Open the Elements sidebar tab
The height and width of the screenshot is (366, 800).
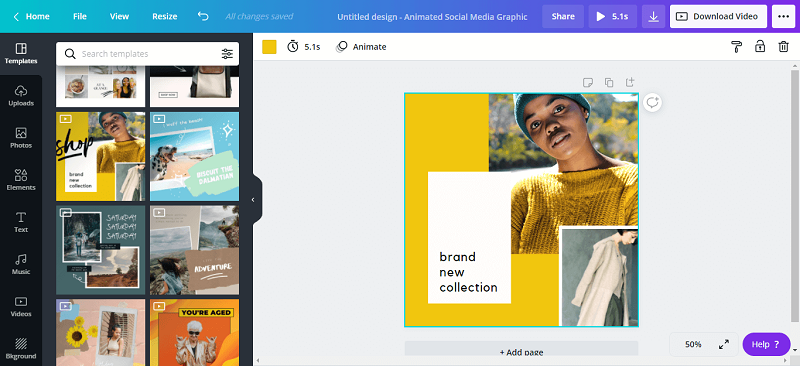(21, 180)
